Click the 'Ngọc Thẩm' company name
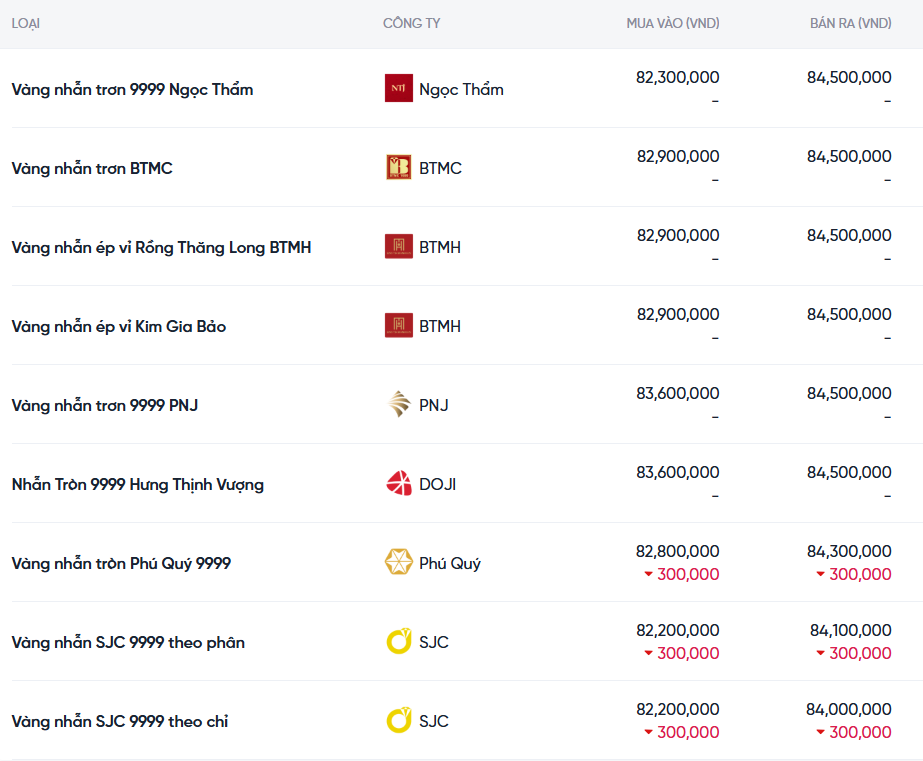The height and width of the screenshot is (761, 923). (462, 89)
